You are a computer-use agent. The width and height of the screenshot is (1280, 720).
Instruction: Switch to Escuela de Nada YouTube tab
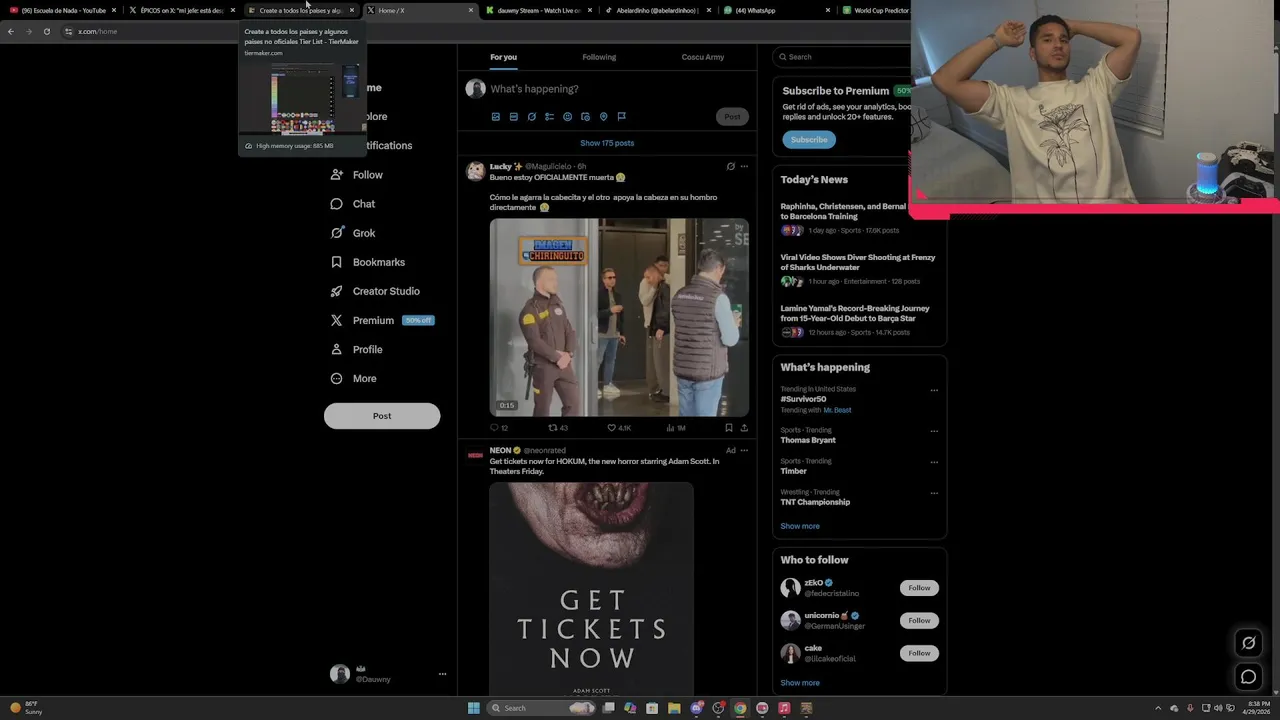(x=63, y=10)
